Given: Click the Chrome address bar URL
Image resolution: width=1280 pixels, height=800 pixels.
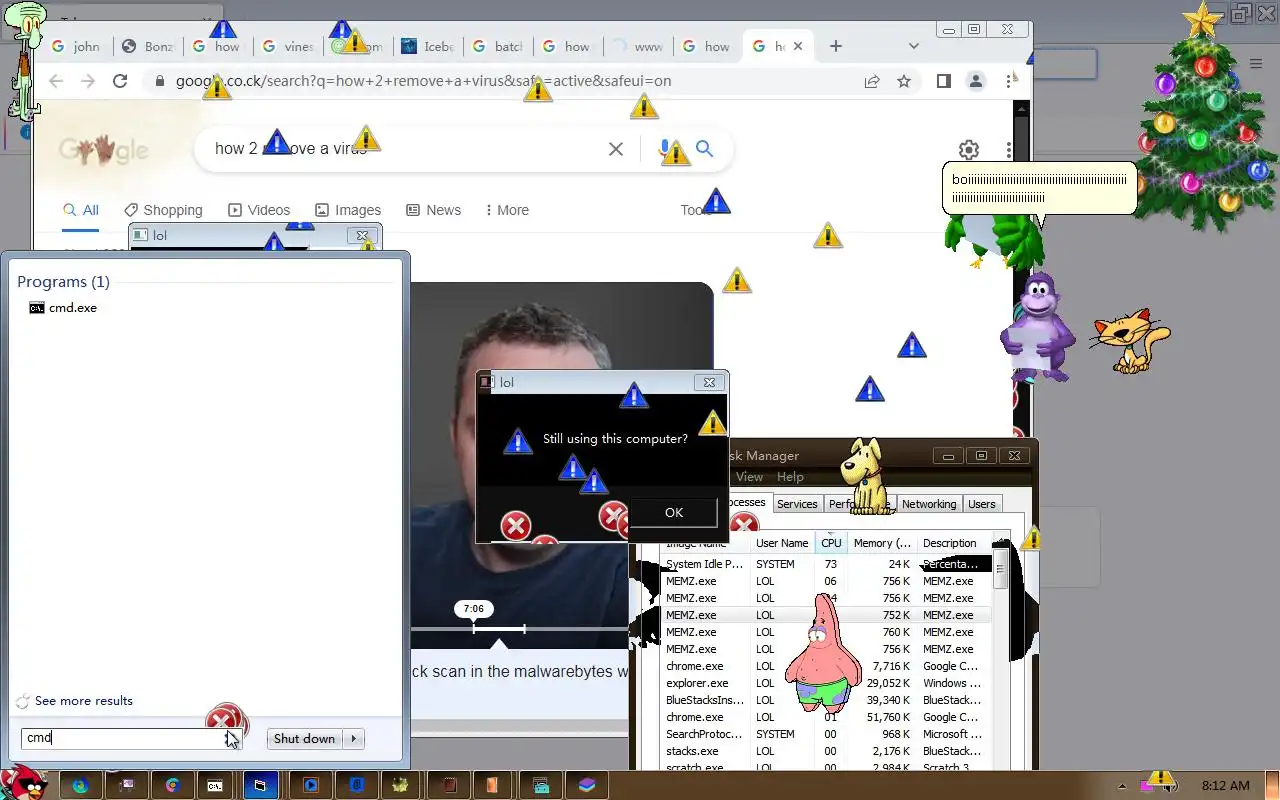Looking at the screenshot, I should (x=423, y=81).
